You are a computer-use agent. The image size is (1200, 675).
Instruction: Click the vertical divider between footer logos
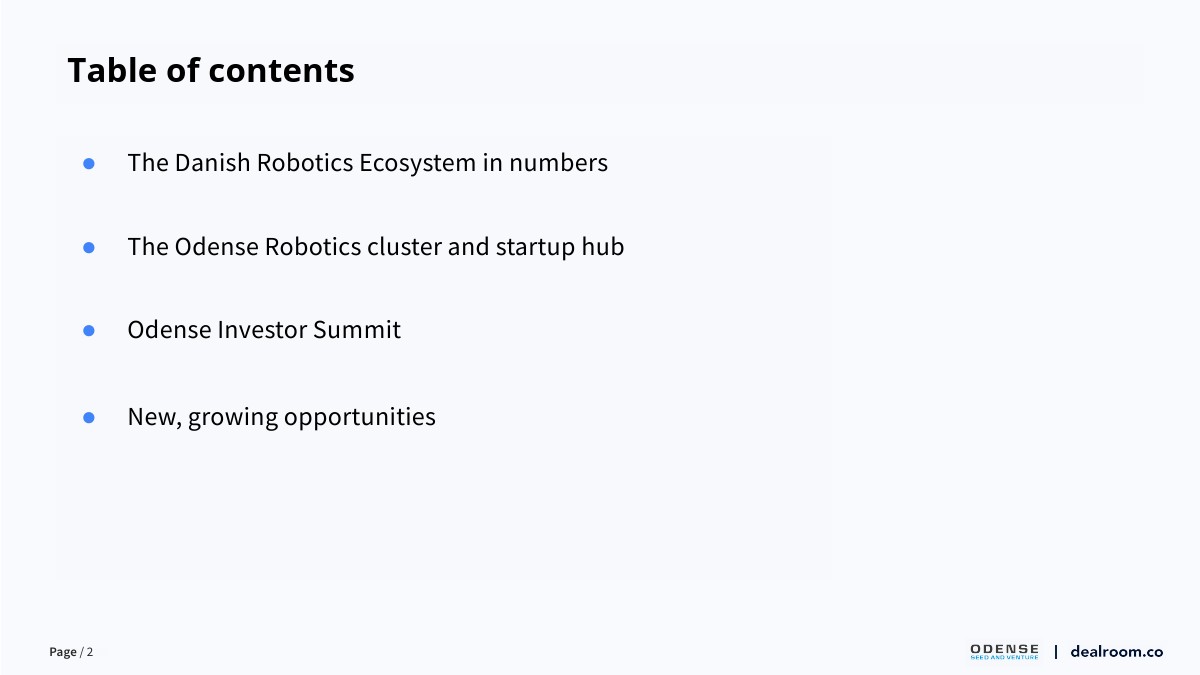(x=1055, y=652)
